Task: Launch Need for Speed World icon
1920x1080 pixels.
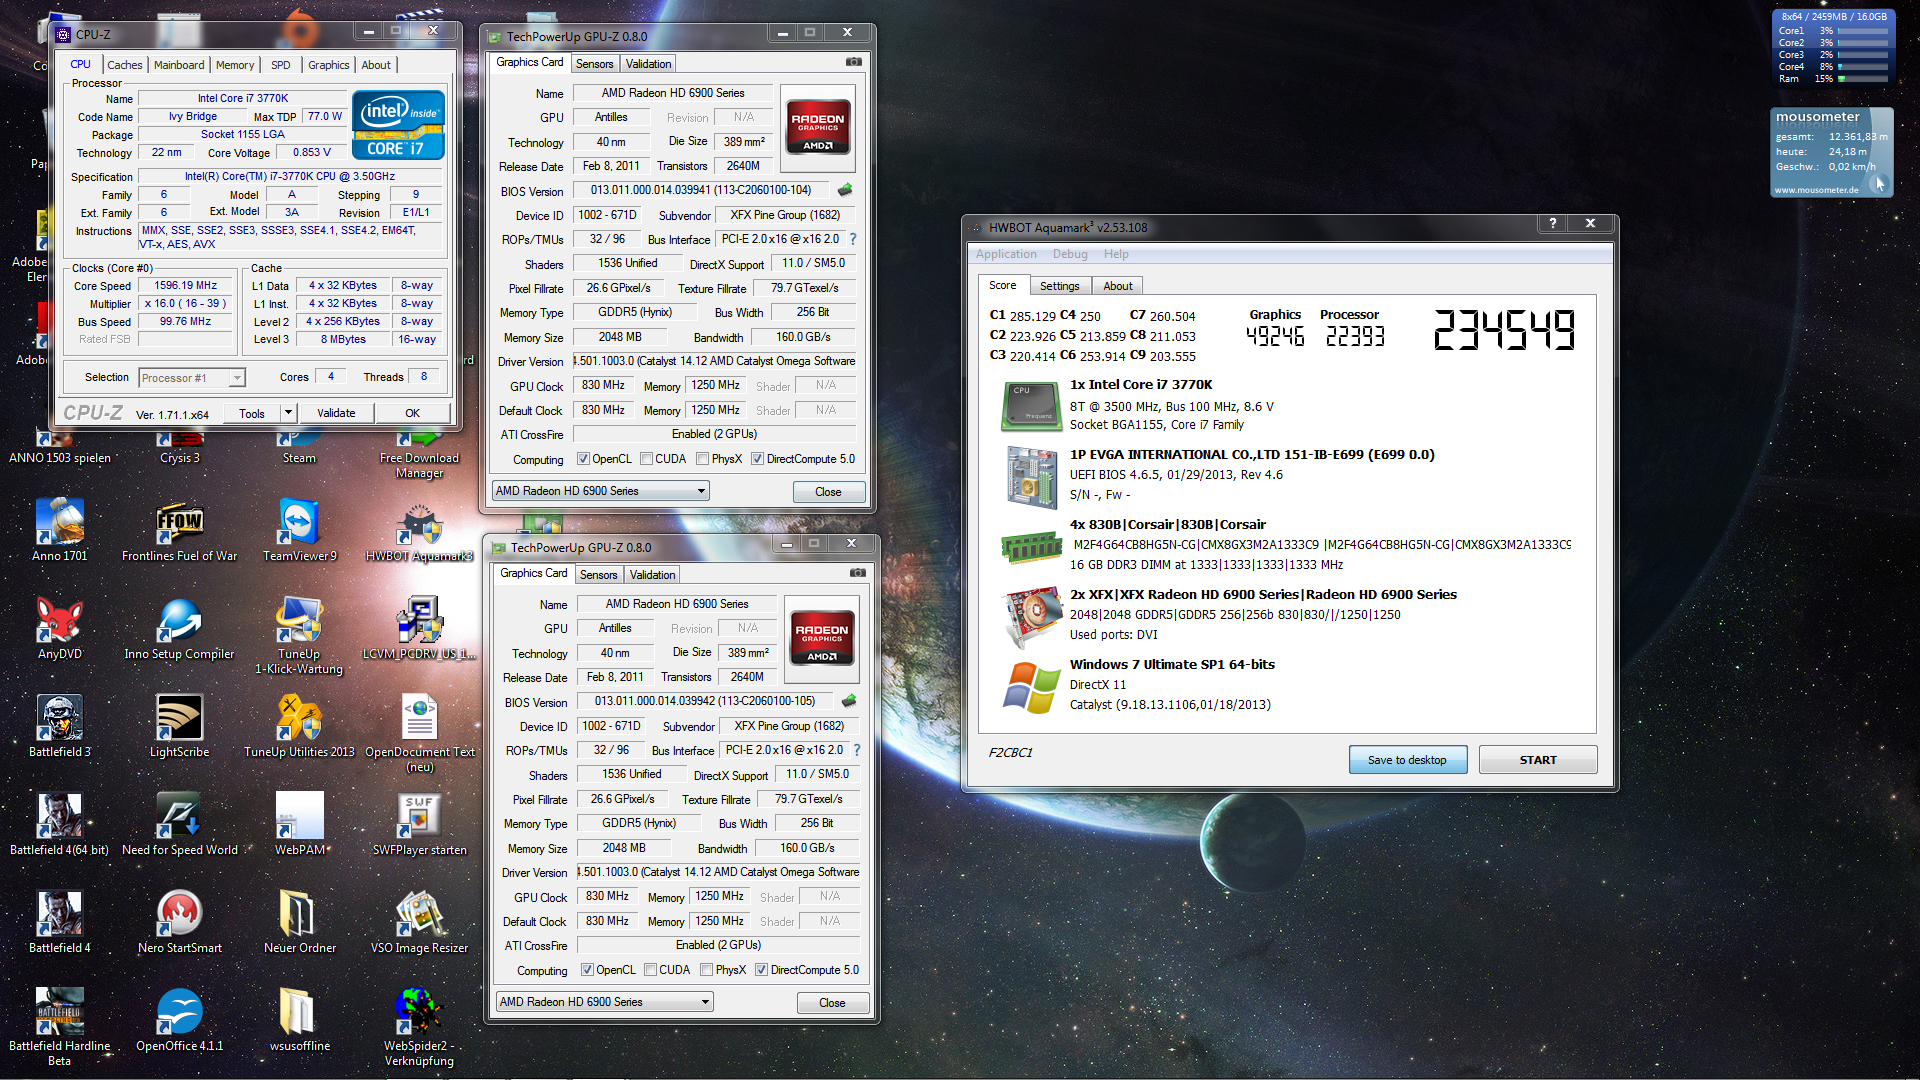Action: (x=180, y=822)
